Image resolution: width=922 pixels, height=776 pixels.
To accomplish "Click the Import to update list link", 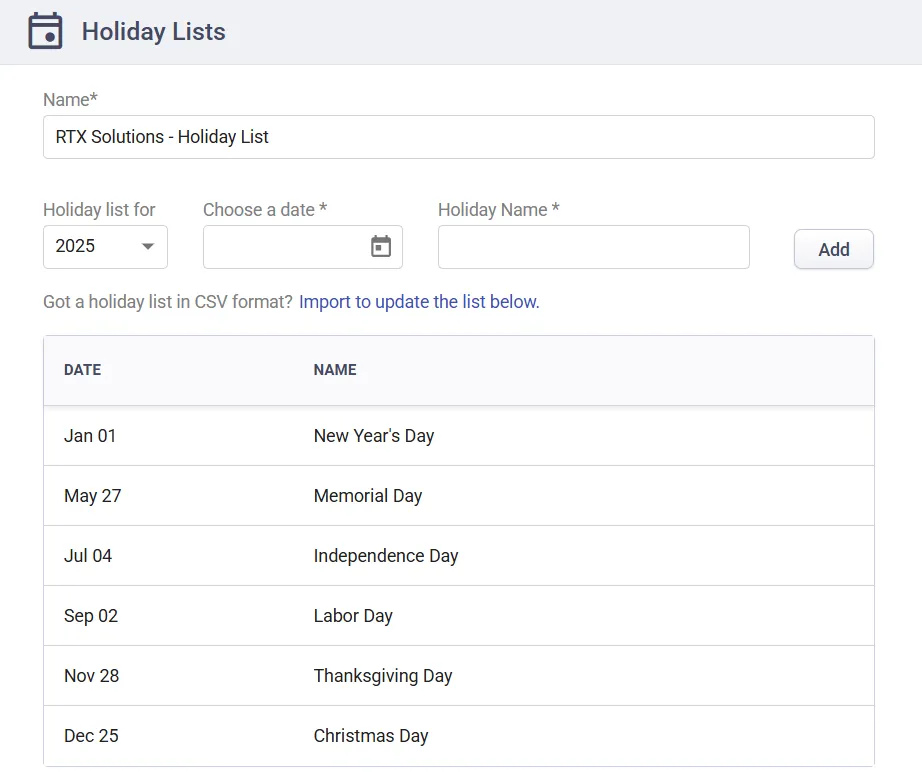I will 419,302.
